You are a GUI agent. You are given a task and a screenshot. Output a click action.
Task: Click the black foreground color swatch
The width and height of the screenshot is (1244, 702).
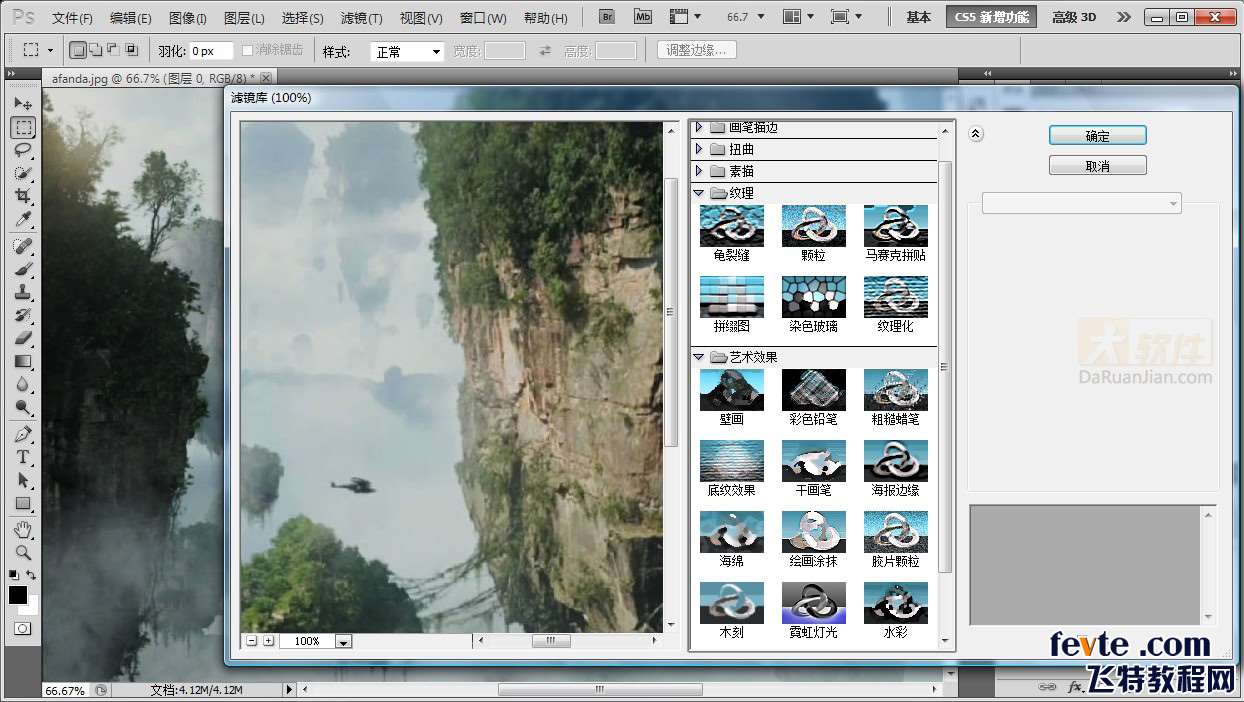[x=18, y=595]
